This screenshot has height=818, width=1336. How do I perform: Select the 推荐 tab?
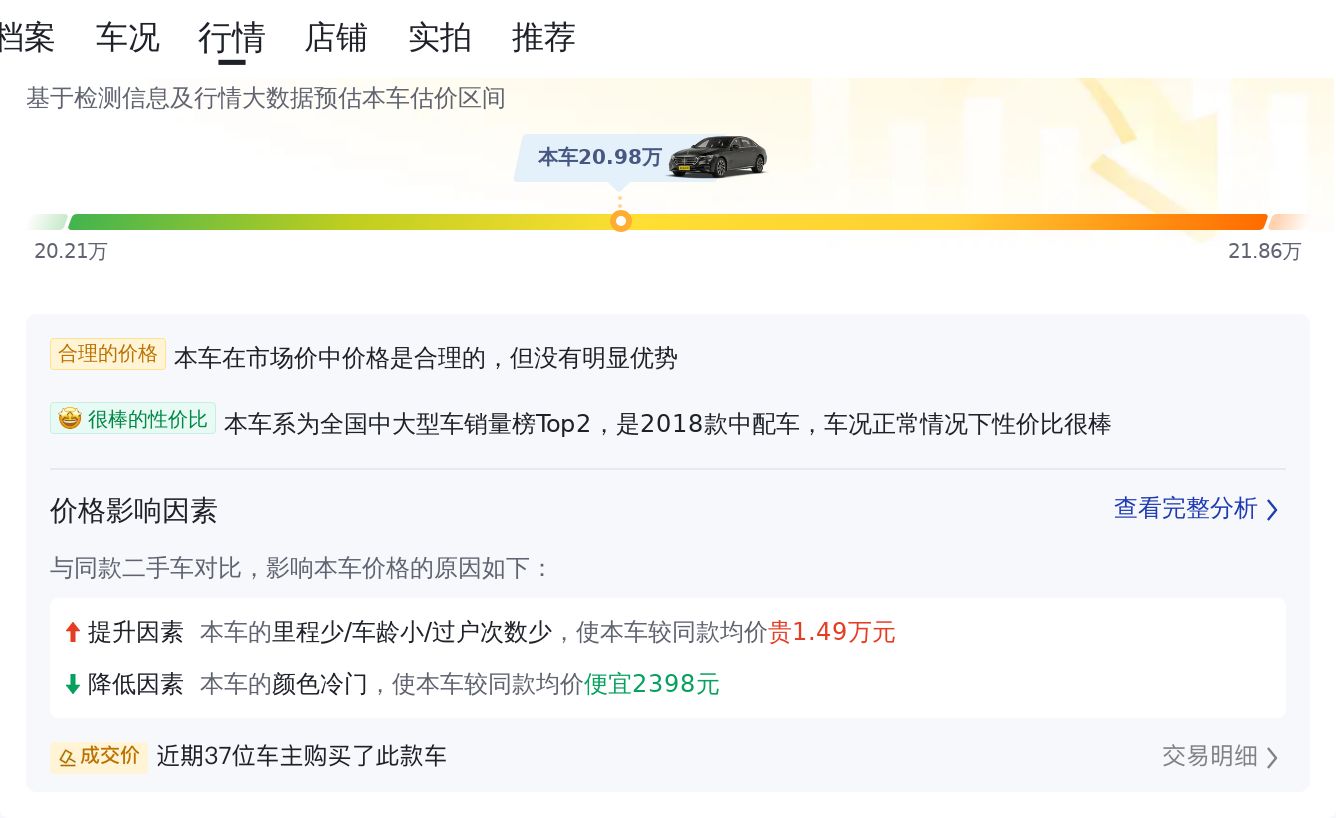(544, 37)
